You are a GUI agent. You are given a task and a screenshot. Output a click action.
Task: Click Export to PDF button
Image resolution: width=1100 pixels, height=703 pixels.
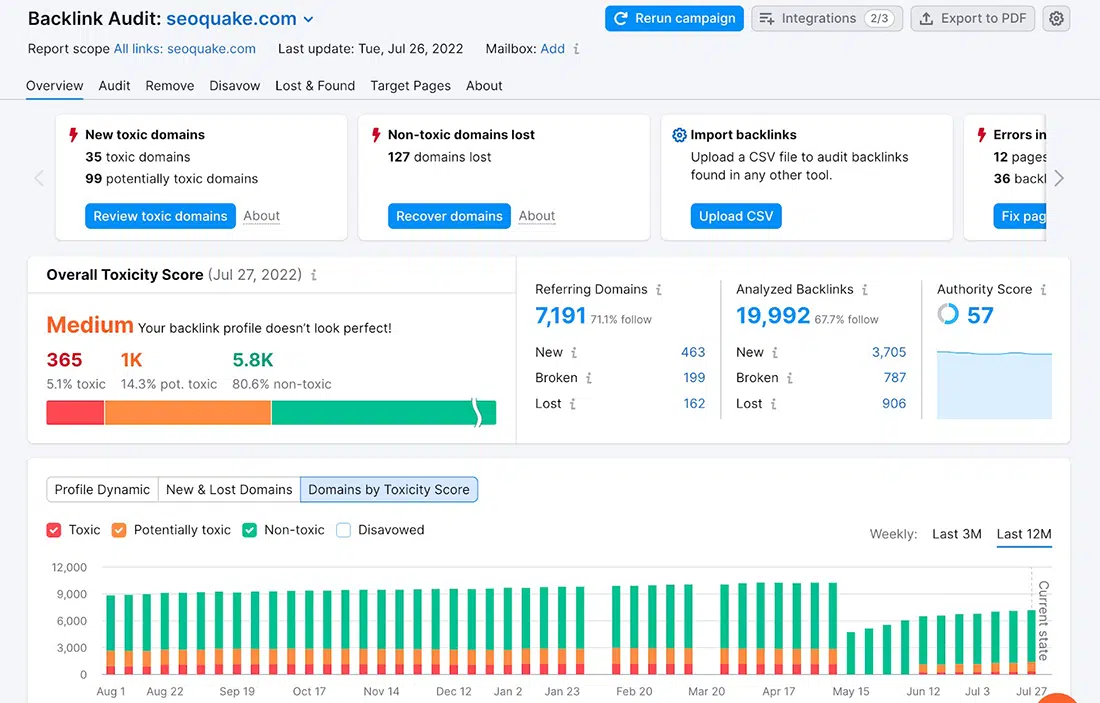(x=974, y=18)
